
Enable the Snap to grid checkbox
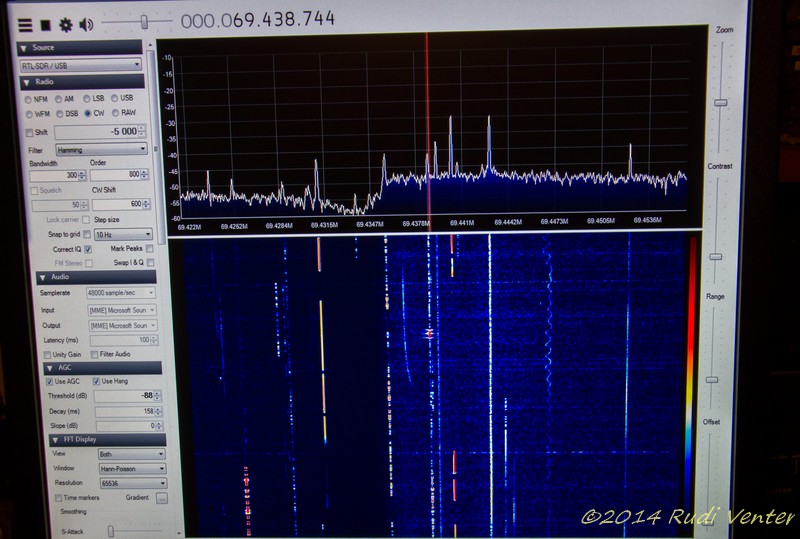[87, 234]
